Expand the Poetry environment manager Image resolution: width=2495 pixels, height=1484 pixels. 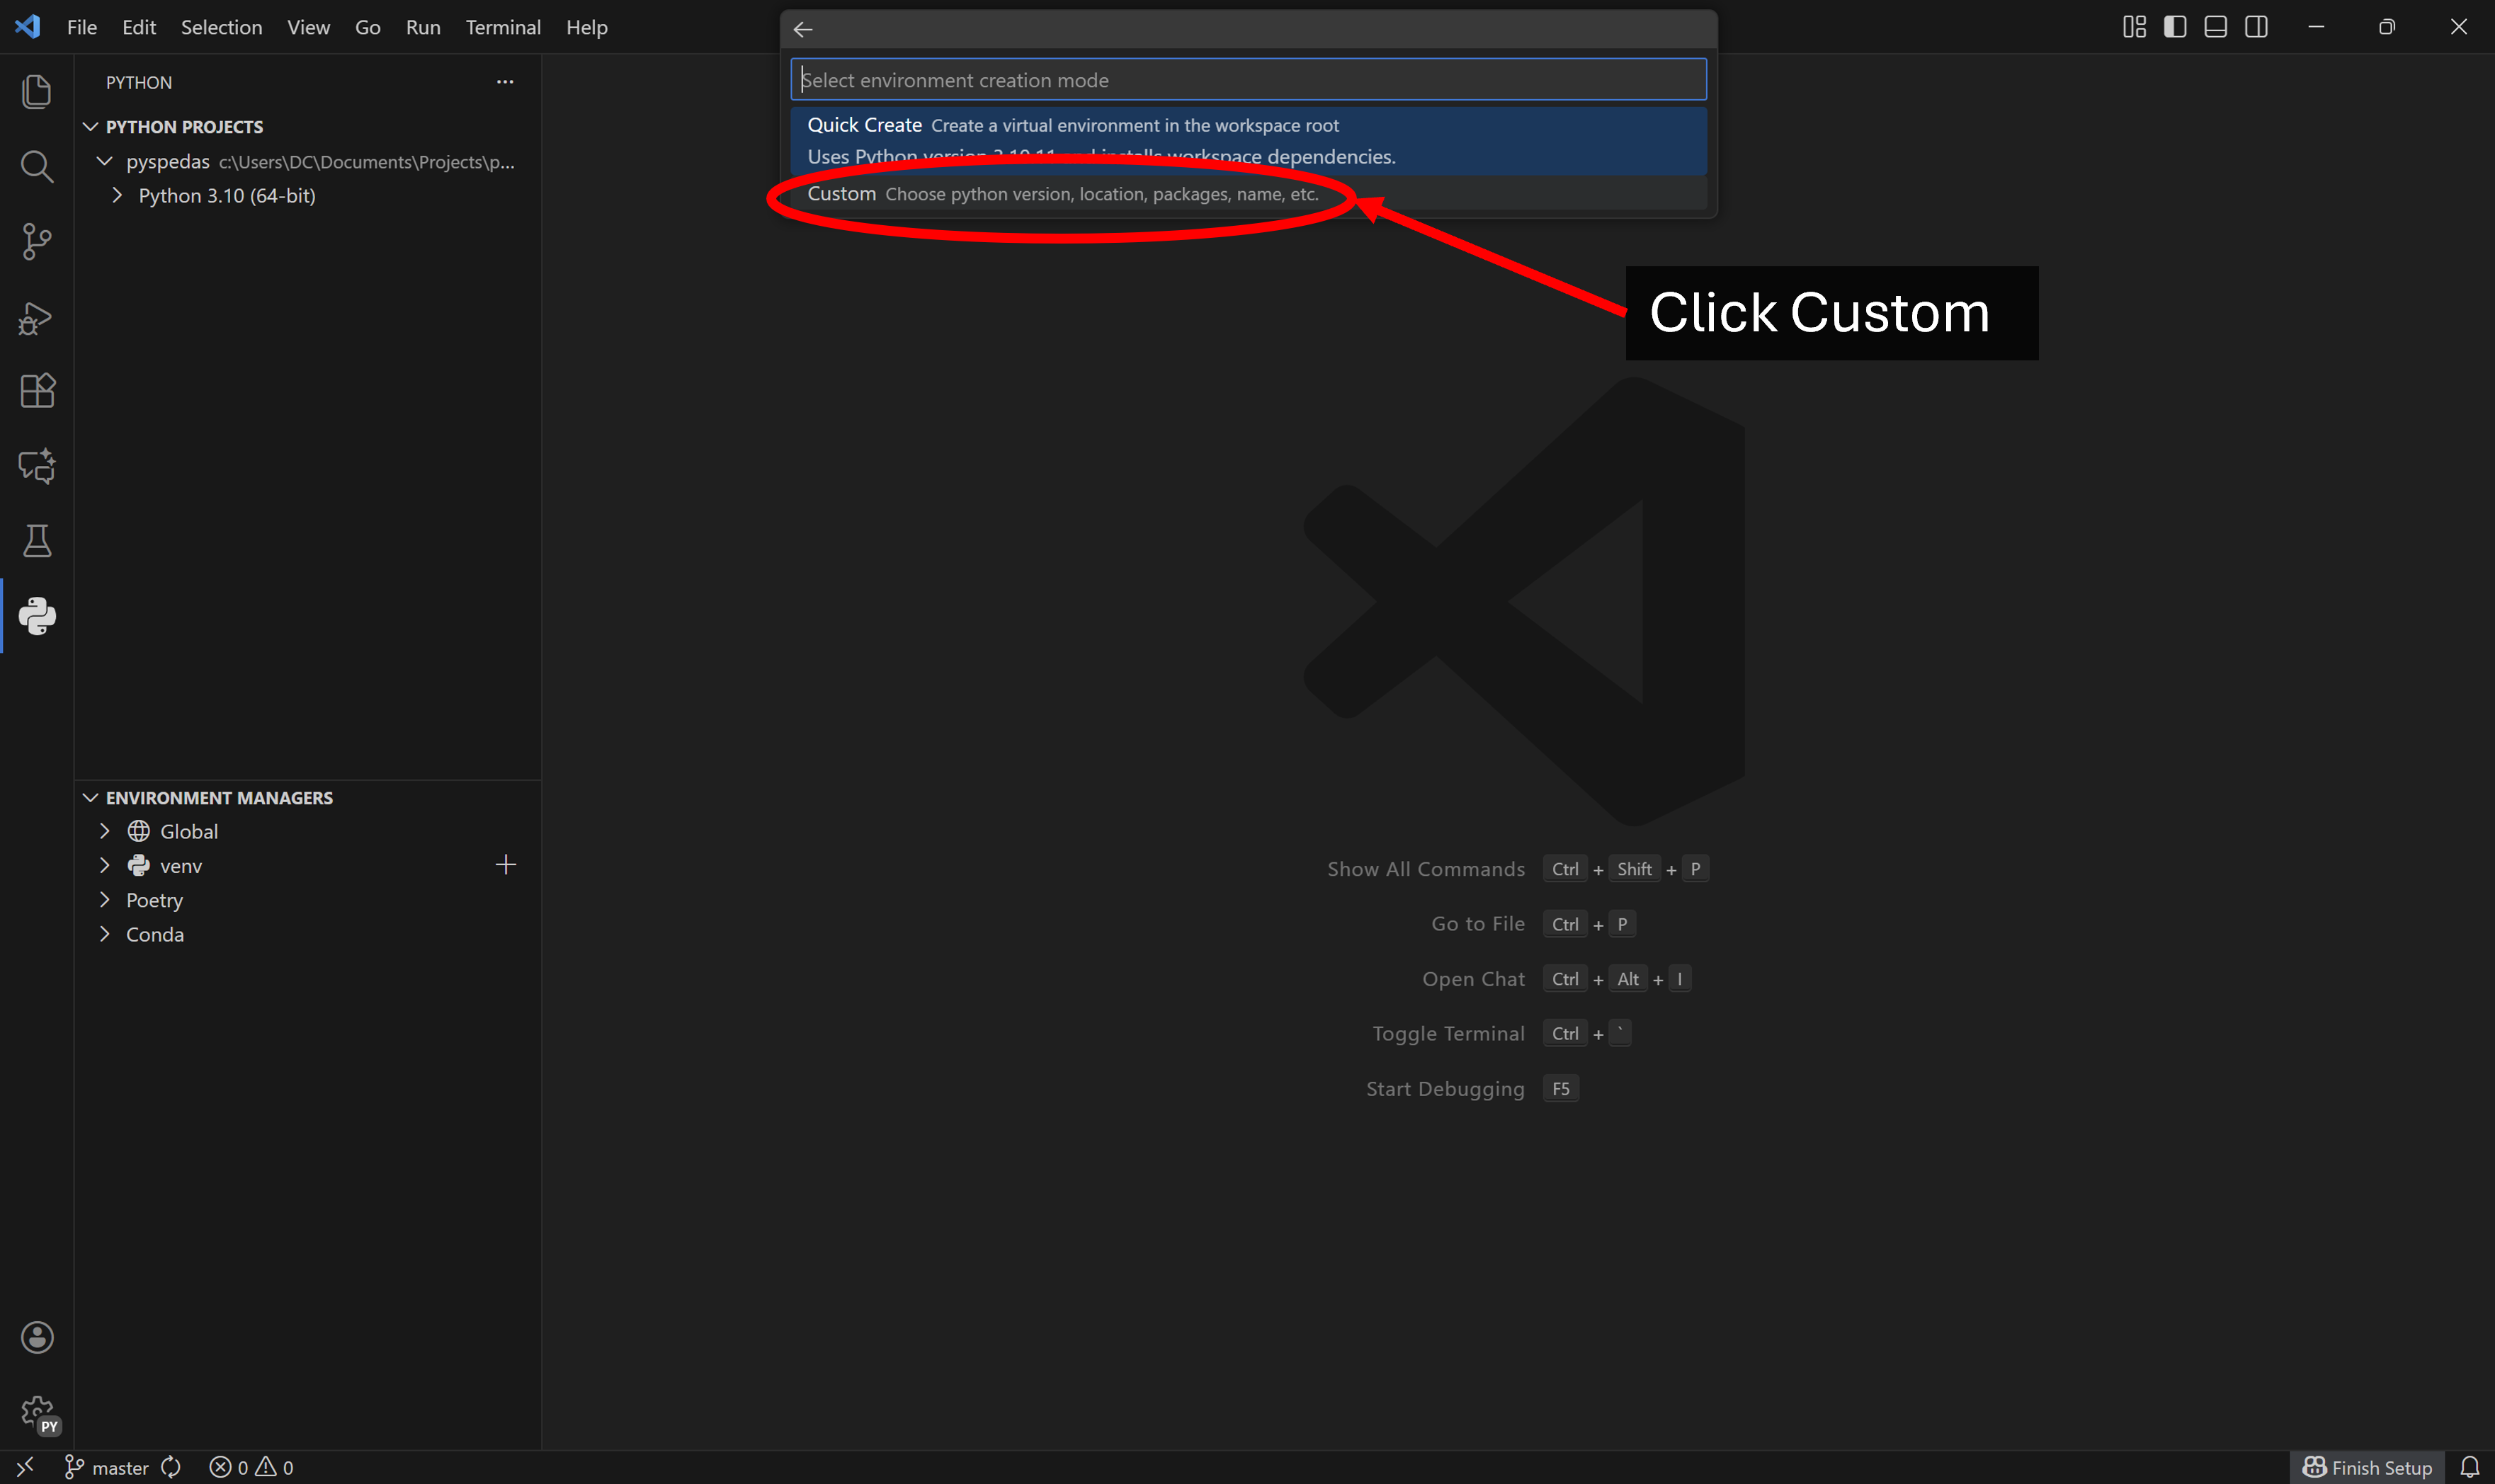[105, 900]
